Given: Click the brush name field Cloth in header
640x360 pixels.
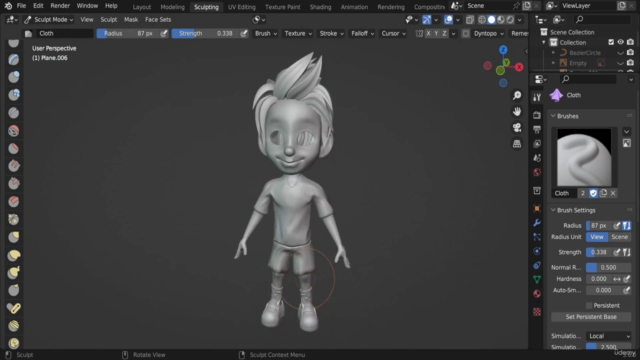Looking at the screenshot, I should click(x=64, y=33).
